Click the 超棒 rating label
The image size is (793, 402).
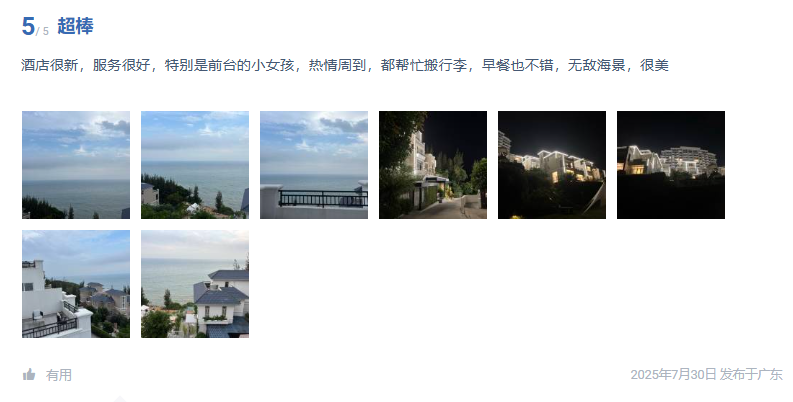click(x=75, y=26)
